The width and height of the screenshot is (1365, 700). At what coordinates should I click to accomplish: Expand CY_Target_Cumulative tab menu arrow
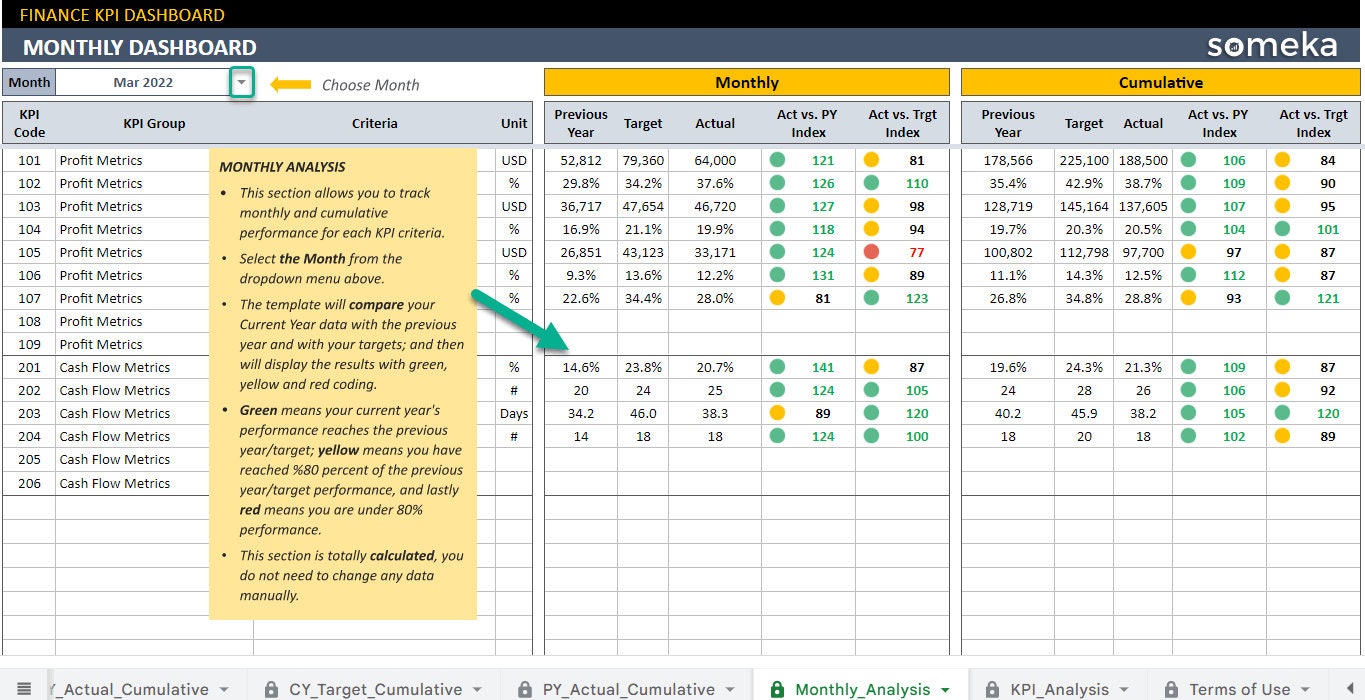477,689
